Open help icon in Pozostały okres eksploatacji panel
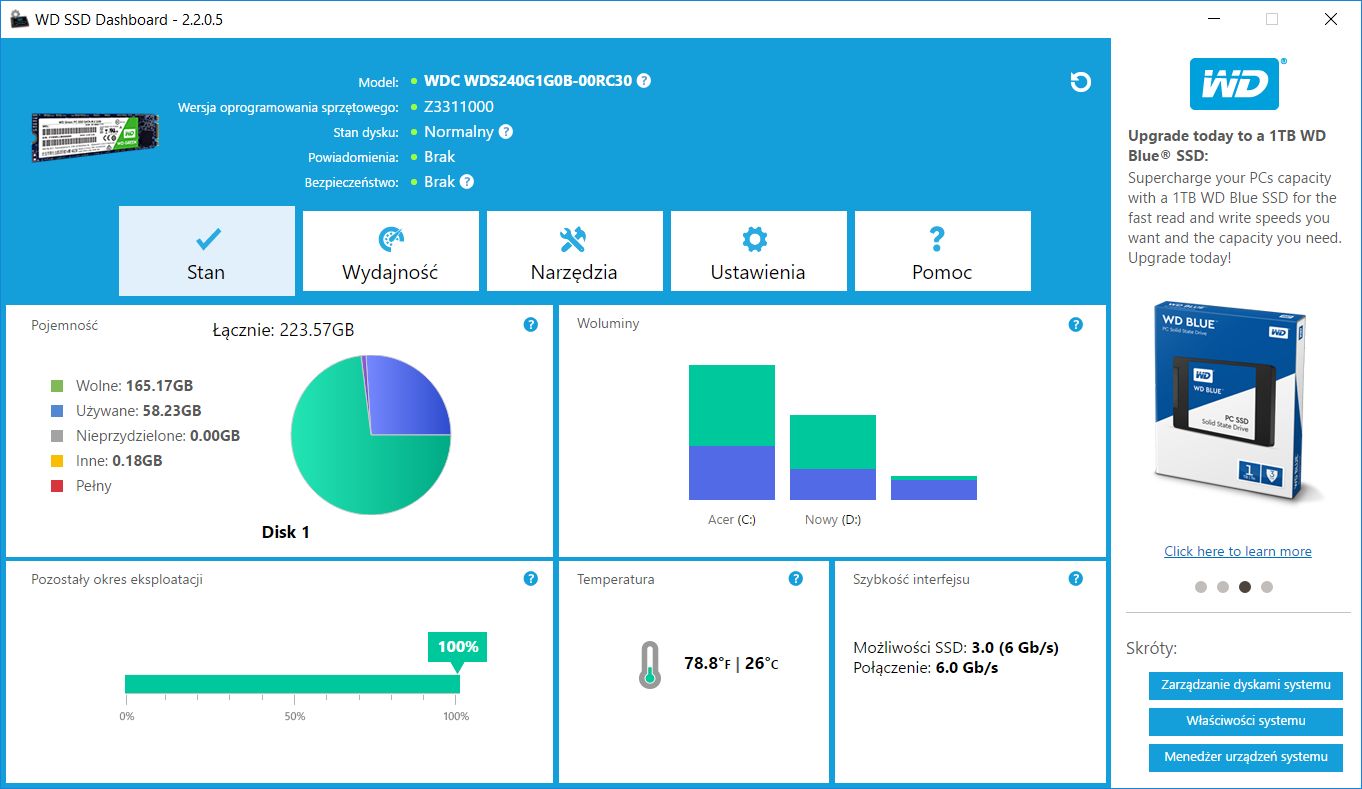 531,579
